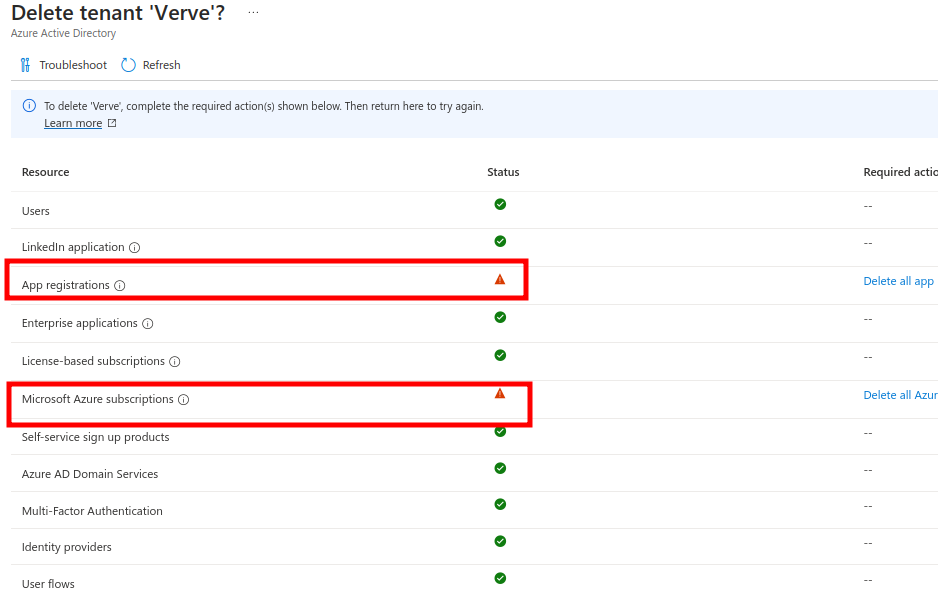Click info icon beside Enterprise applications
The image size is (938, 595).
(148, 324)
